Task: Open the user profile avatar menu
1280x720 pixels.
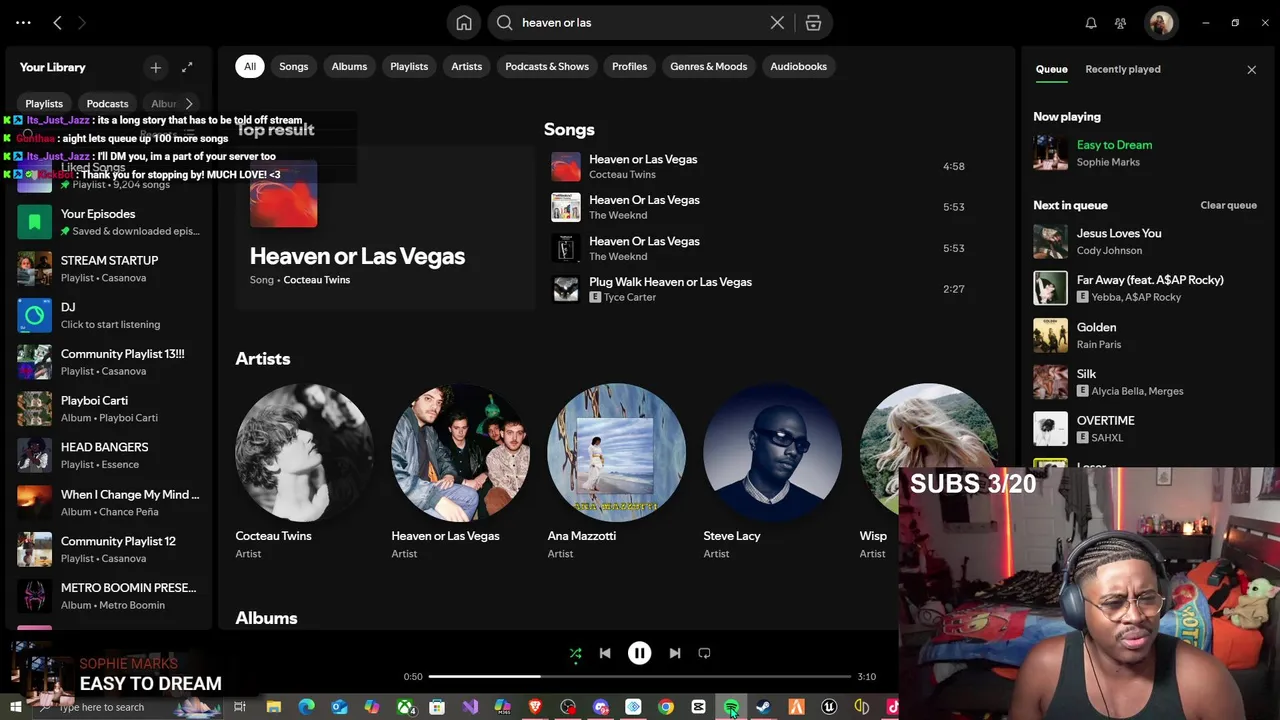Action: tap(1161, 23)
